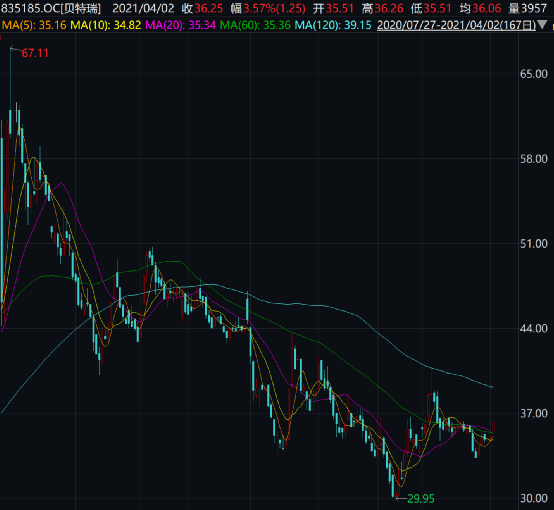Image resolution: width=554 pixels, height=510 pixels.
Task: Click the closing price 36.25
Action: pyautogui.click(x=208, y=8)
